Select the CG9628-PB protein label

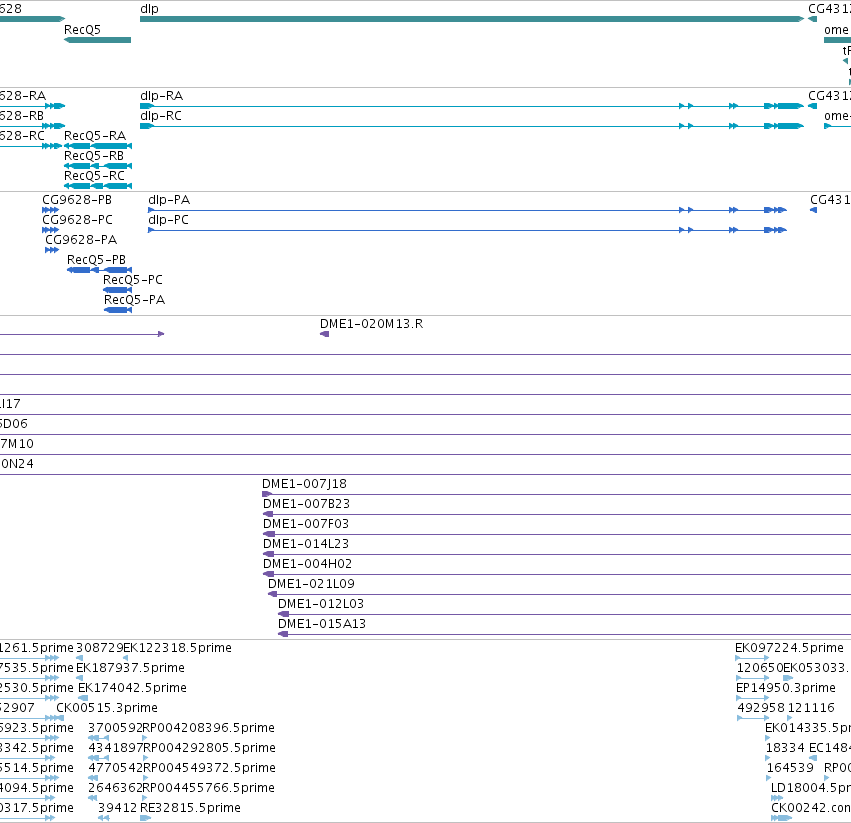pyautogui.click(x=77, y=200)
